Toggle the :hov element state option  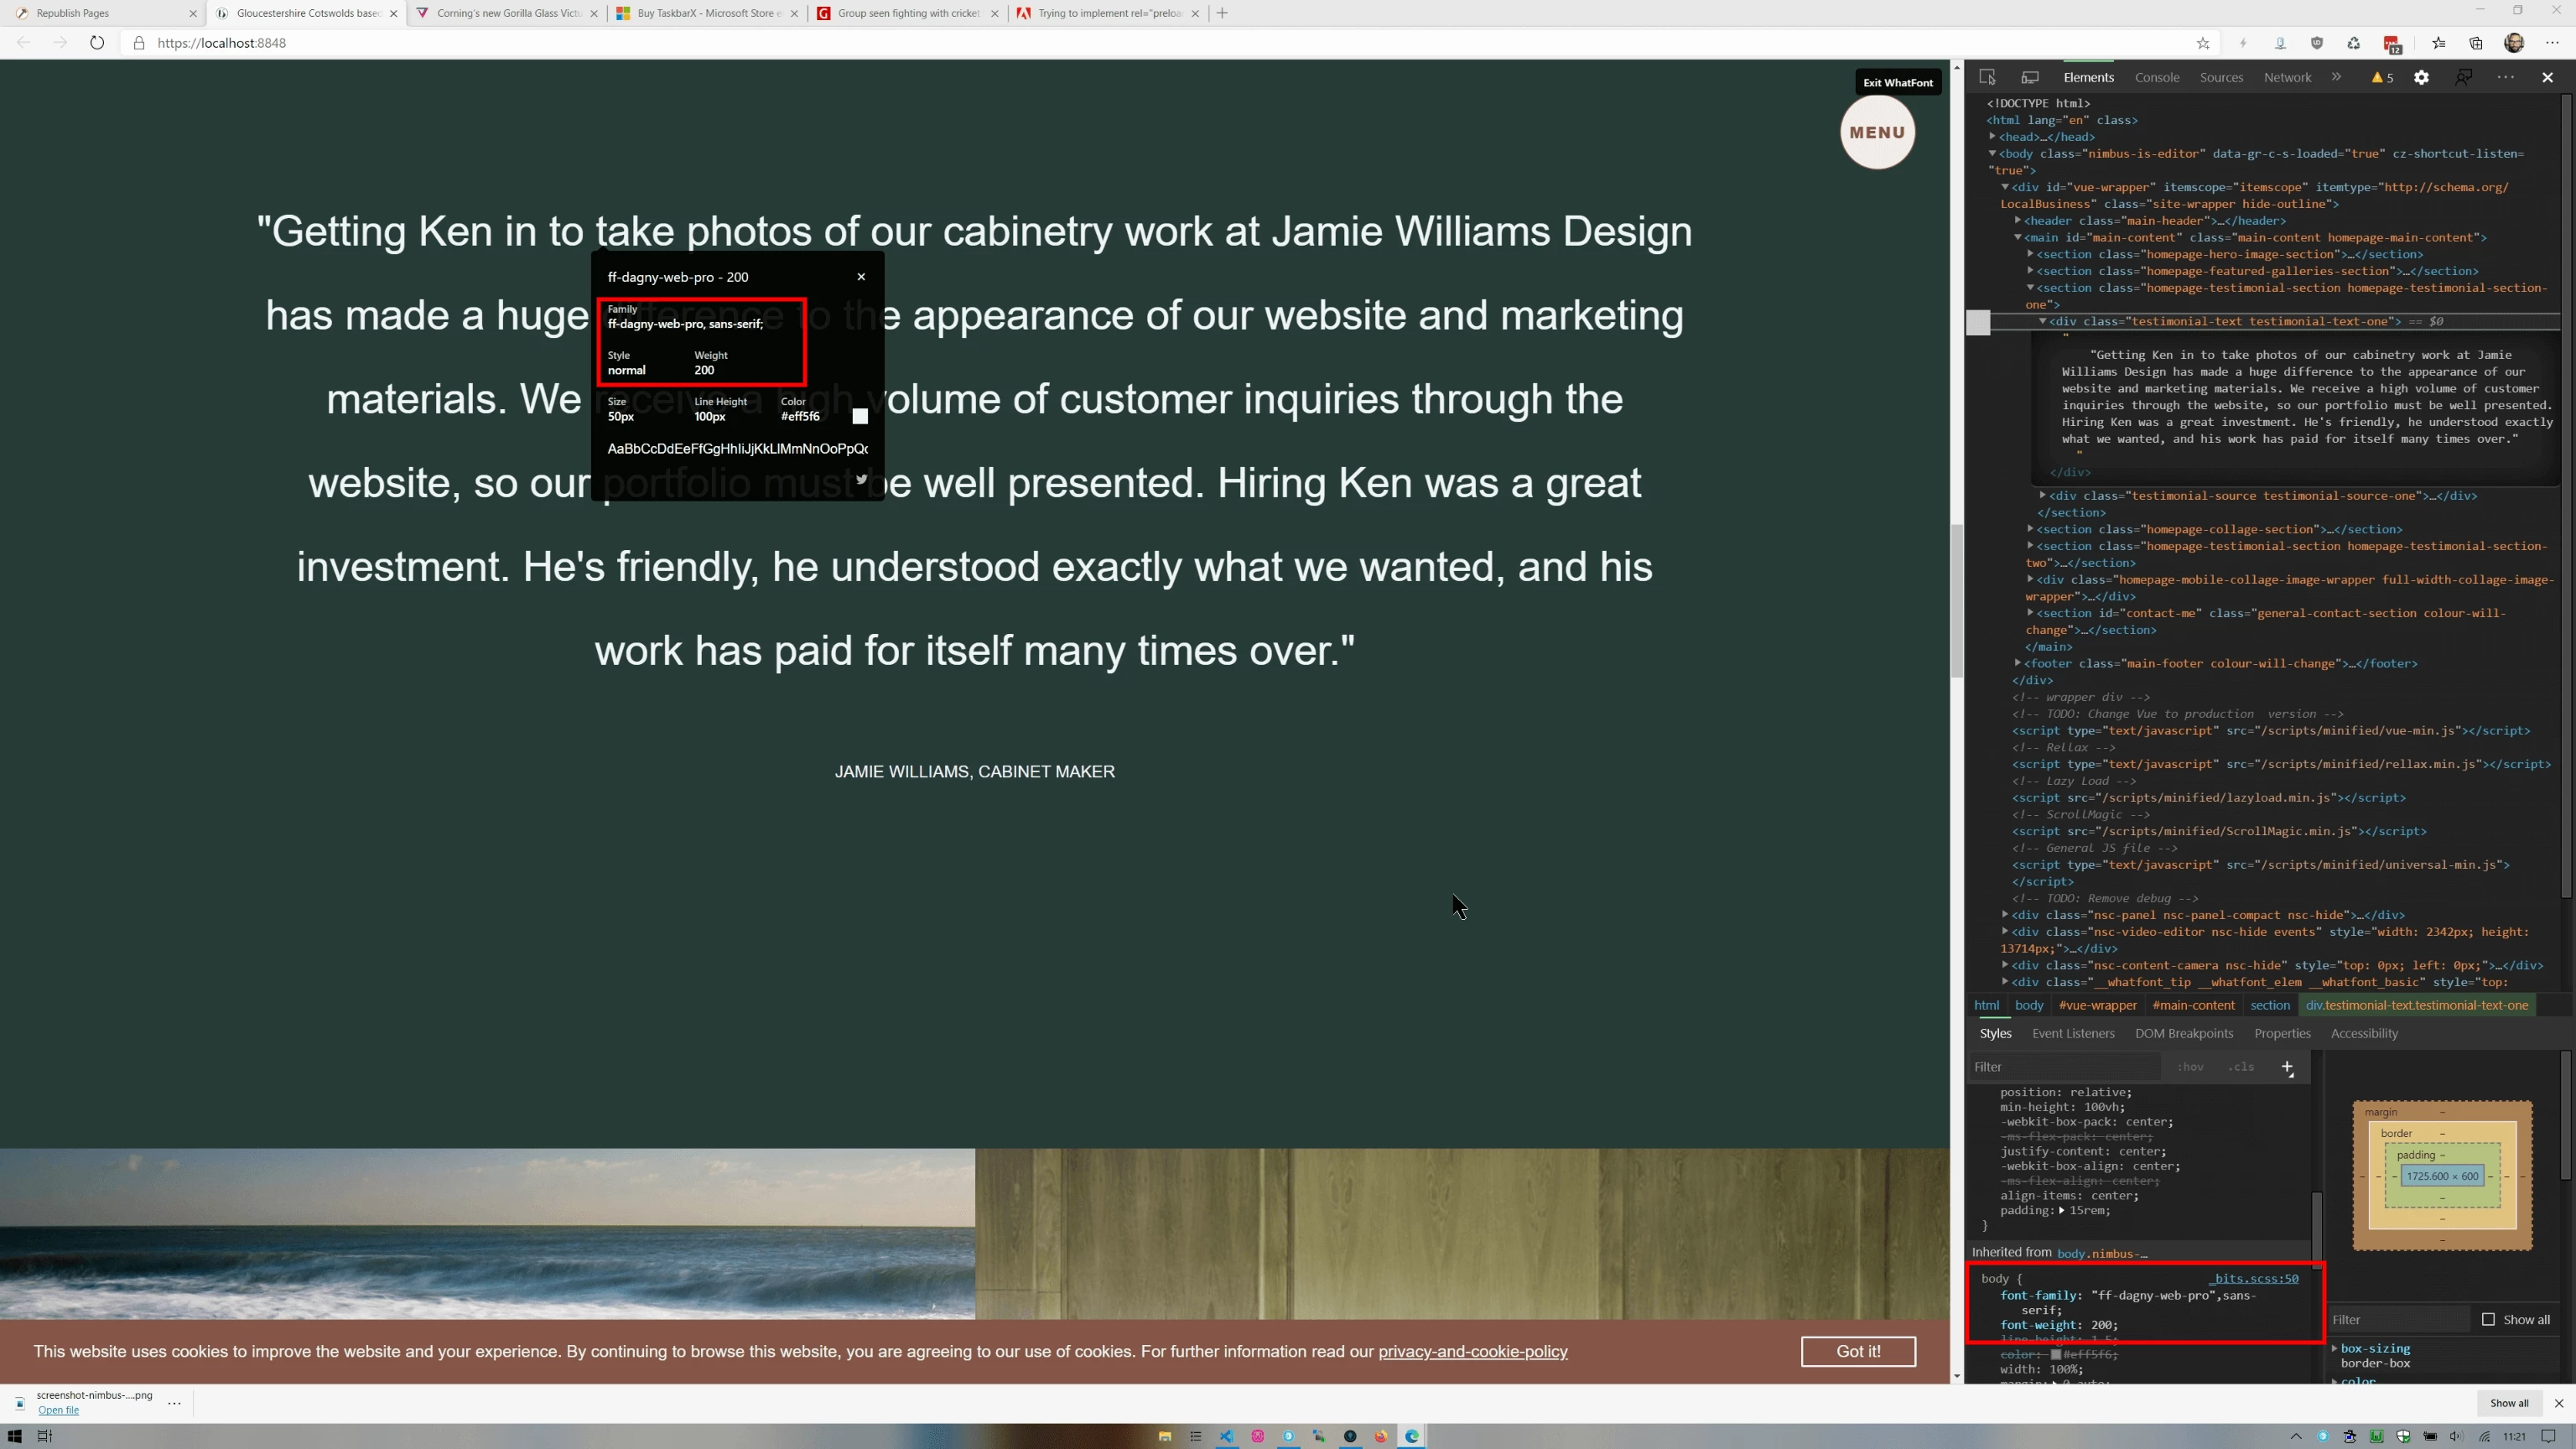[x=2190, y=1067]
